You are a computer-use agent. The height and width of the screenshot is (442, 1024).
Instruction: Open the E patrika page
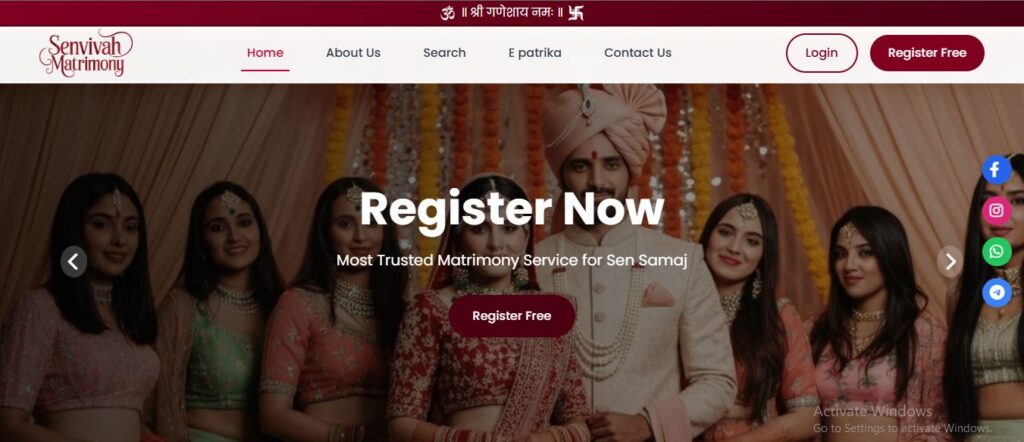pyautogui.click(x=535, y=53)
